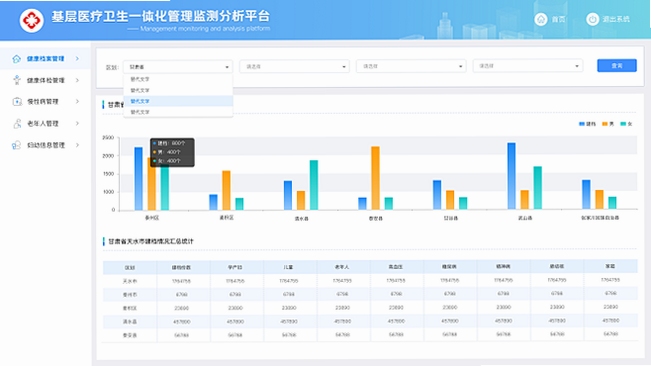Open the 健康体检管理 menu
This screenshot has width=651, height=366.
point(45,80)
